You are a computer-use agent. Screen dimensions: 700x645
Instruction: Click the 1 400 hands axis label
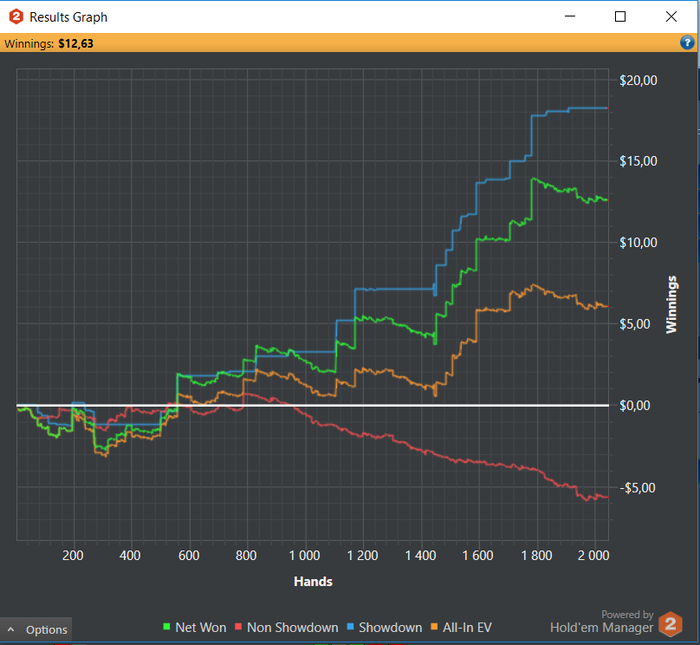click(x=421, y=555)
